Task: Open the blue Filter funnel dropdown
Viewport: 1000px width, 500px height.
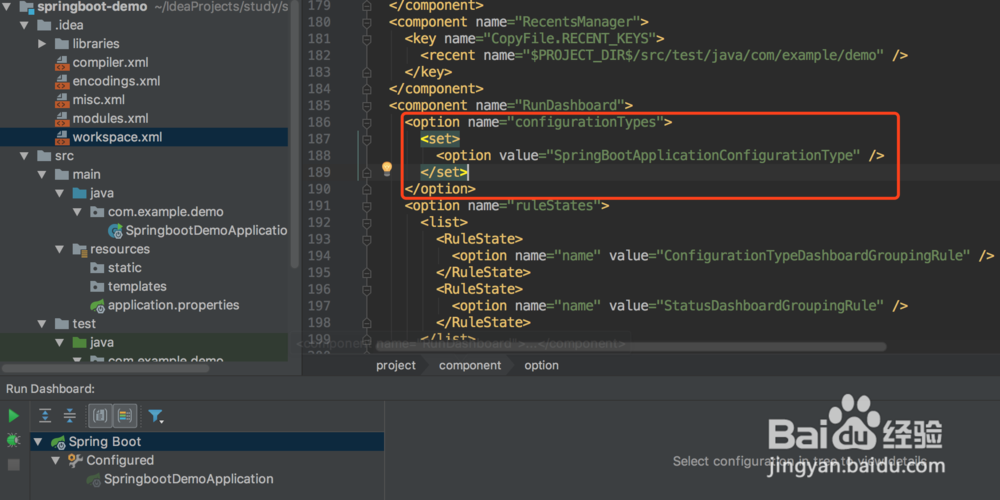Action: point(156,416)
